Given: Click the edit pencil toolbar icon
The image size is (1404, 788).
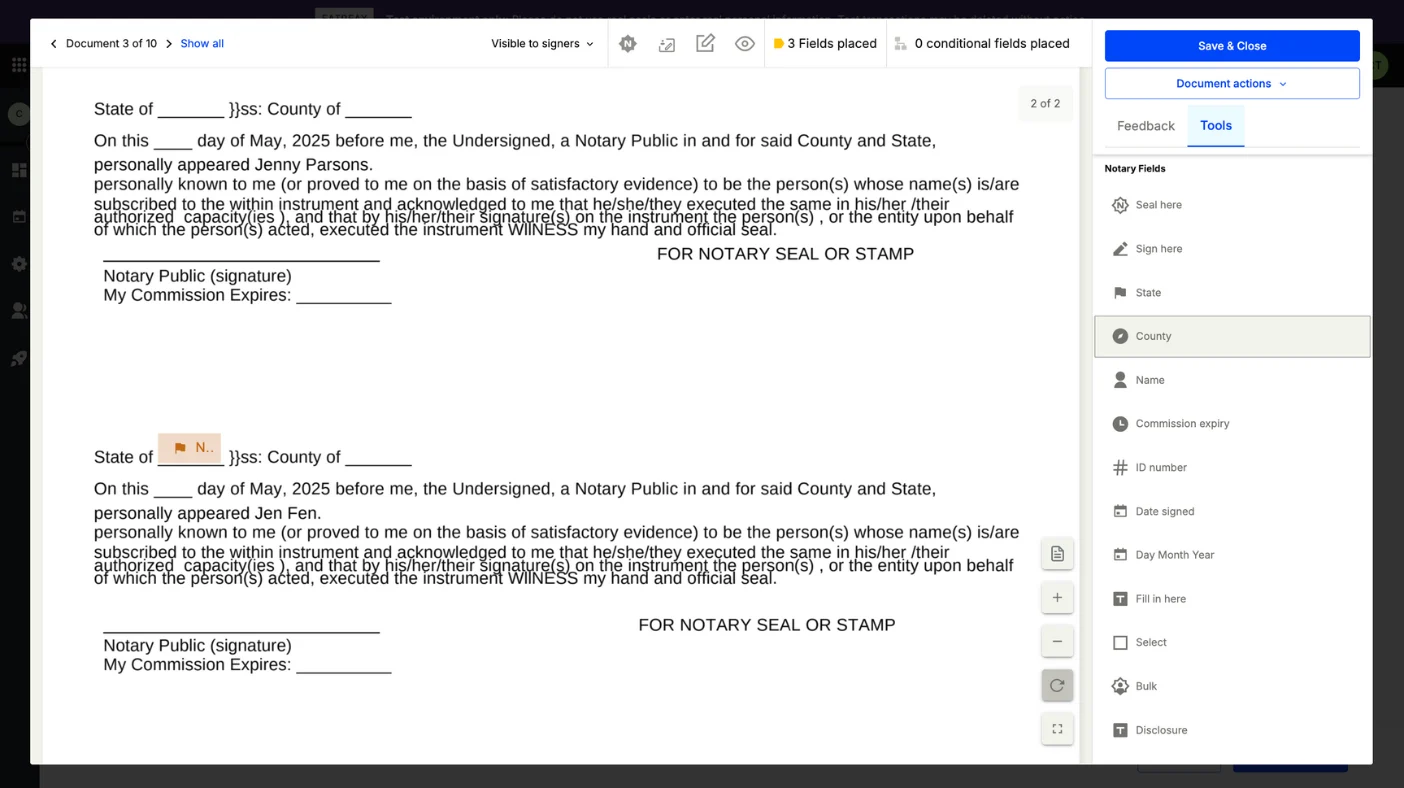Looking at the screenshot, I should 705,44.
